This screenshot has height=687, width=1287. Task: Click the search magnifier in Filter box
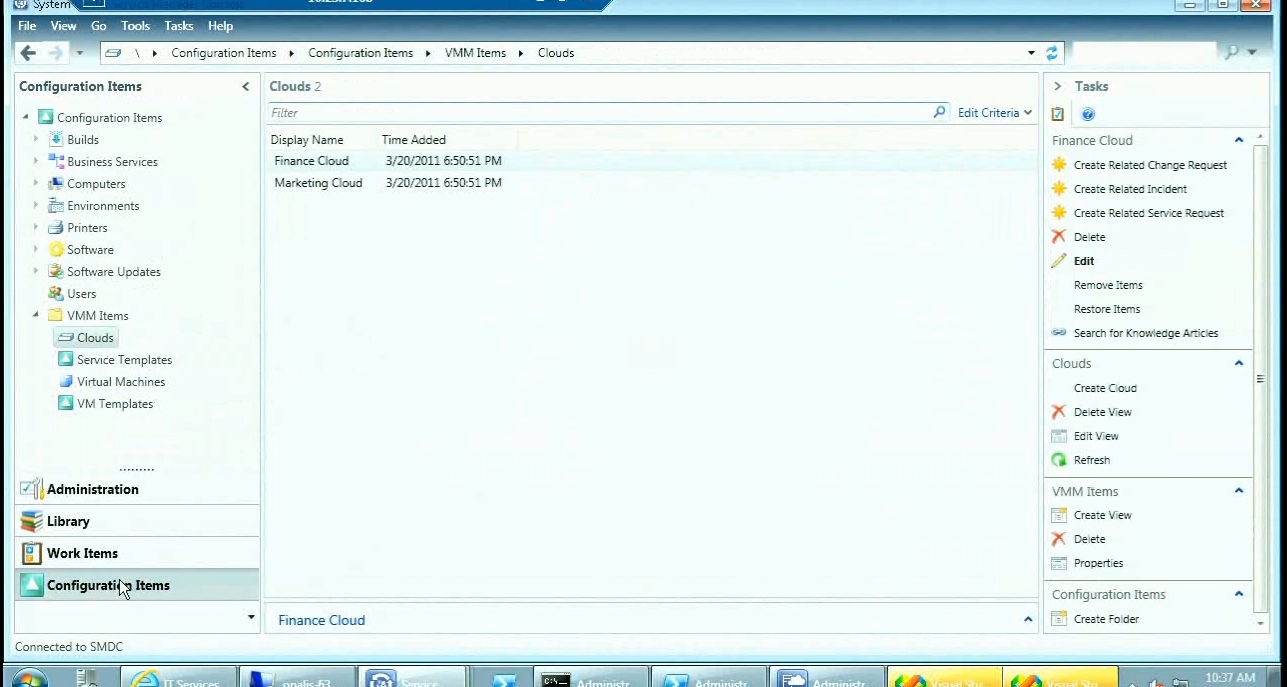tap(939, 113)
